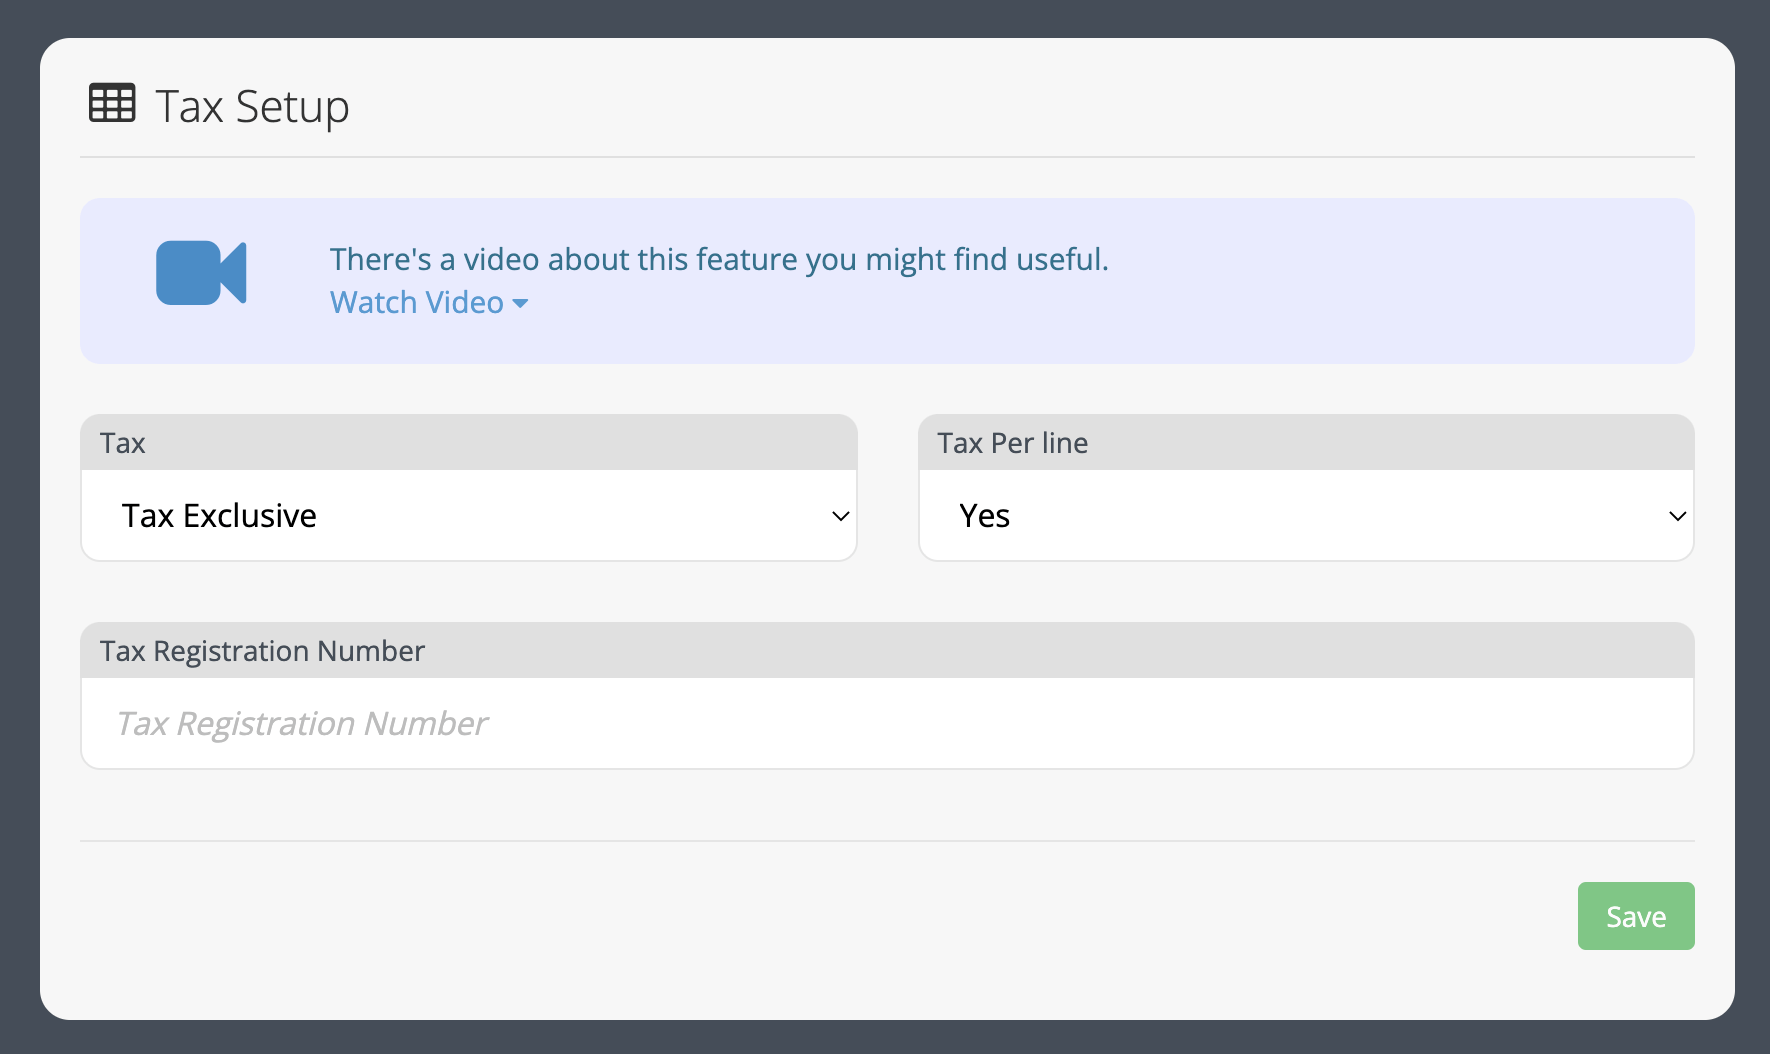Click the small caret after Watch Video
The width and height of the screenshot is (1770, 1054).
(520, 303)
